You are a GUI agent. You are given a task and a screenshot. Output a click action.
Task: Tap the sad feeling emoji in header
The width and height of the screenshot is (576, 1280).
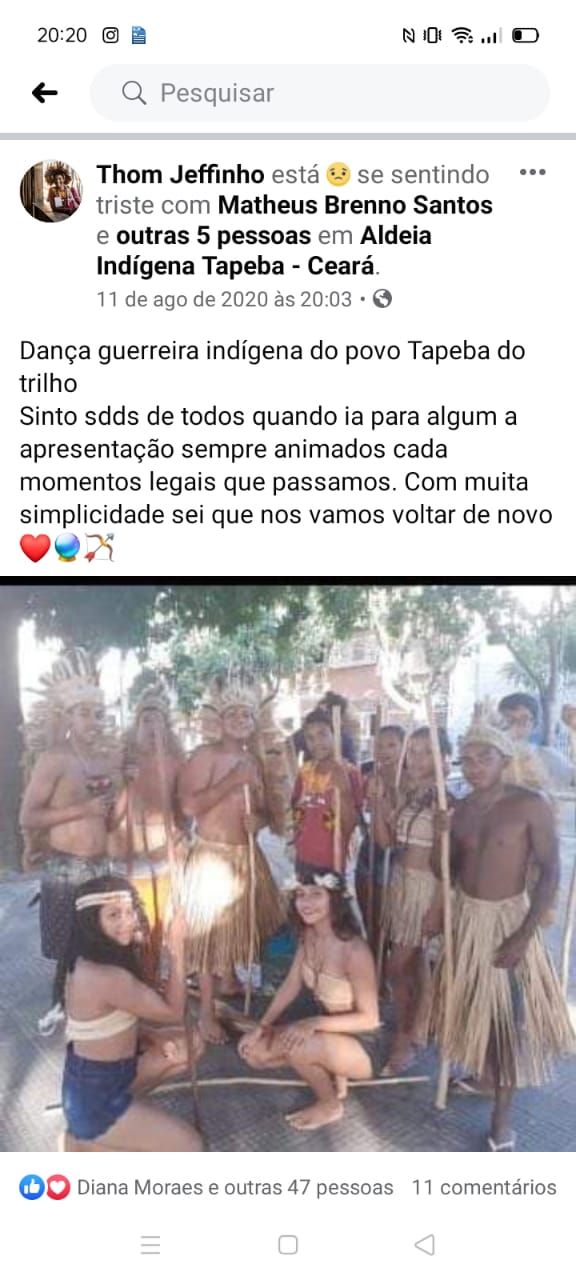coord(338,175)
